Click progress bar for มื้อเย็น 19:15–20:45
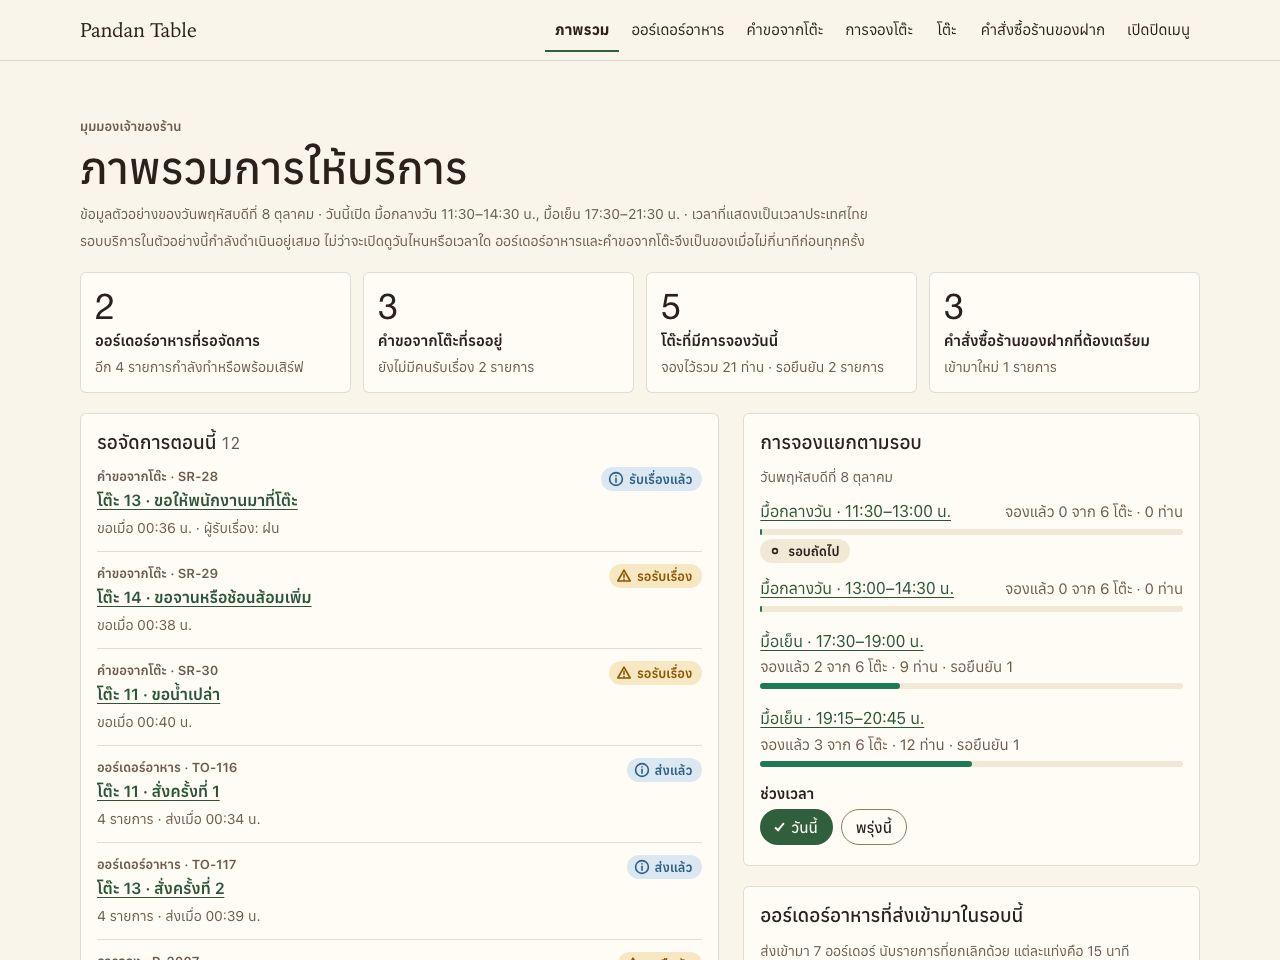The image size is (1280, 960). coord(971,764)
